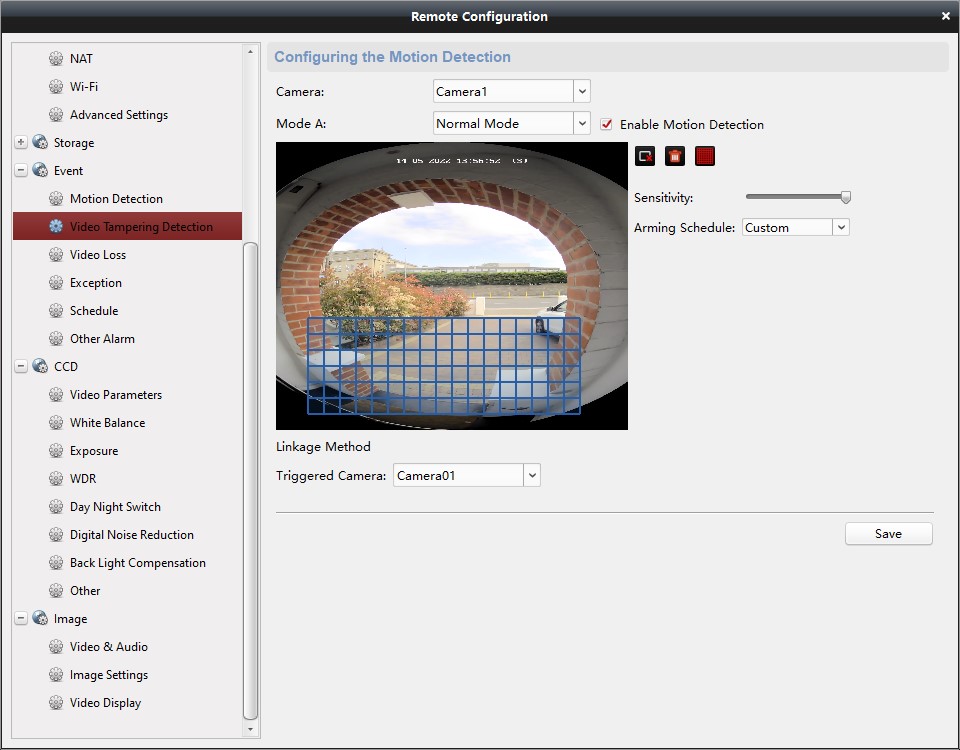This screenshot has height=750, width=960.
Task: Click the Exception gear icon
Action: click(55, 282)
